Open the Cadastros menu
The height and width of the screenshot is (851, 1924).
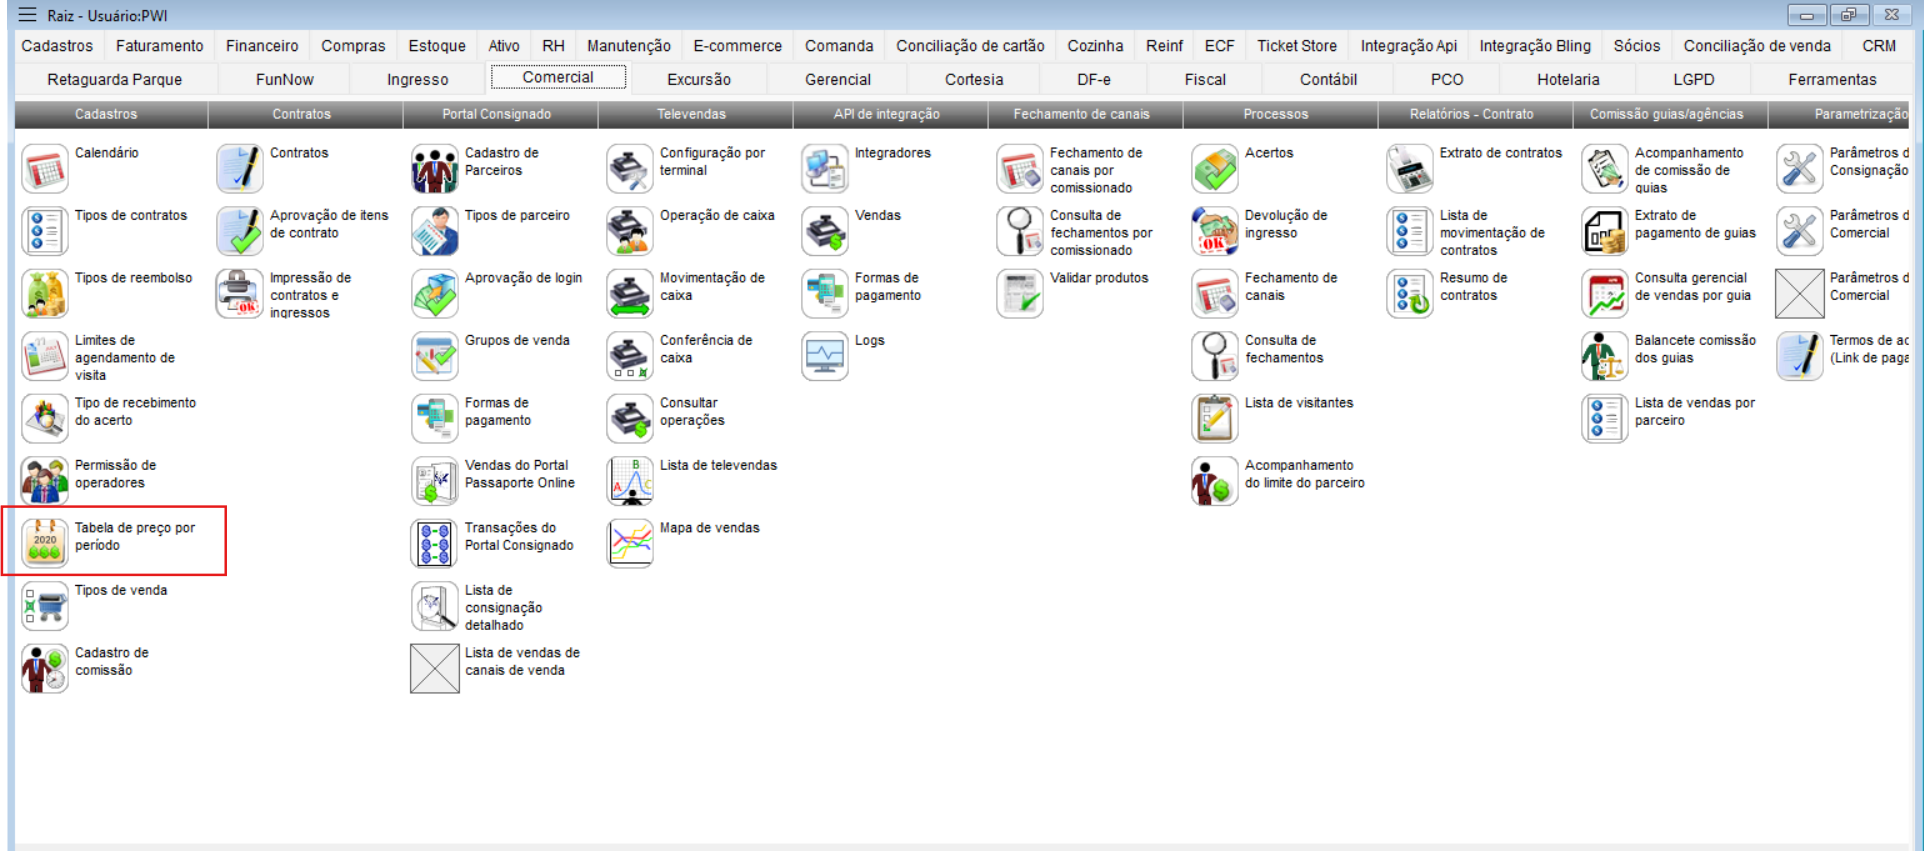click(x=57, y=46)
